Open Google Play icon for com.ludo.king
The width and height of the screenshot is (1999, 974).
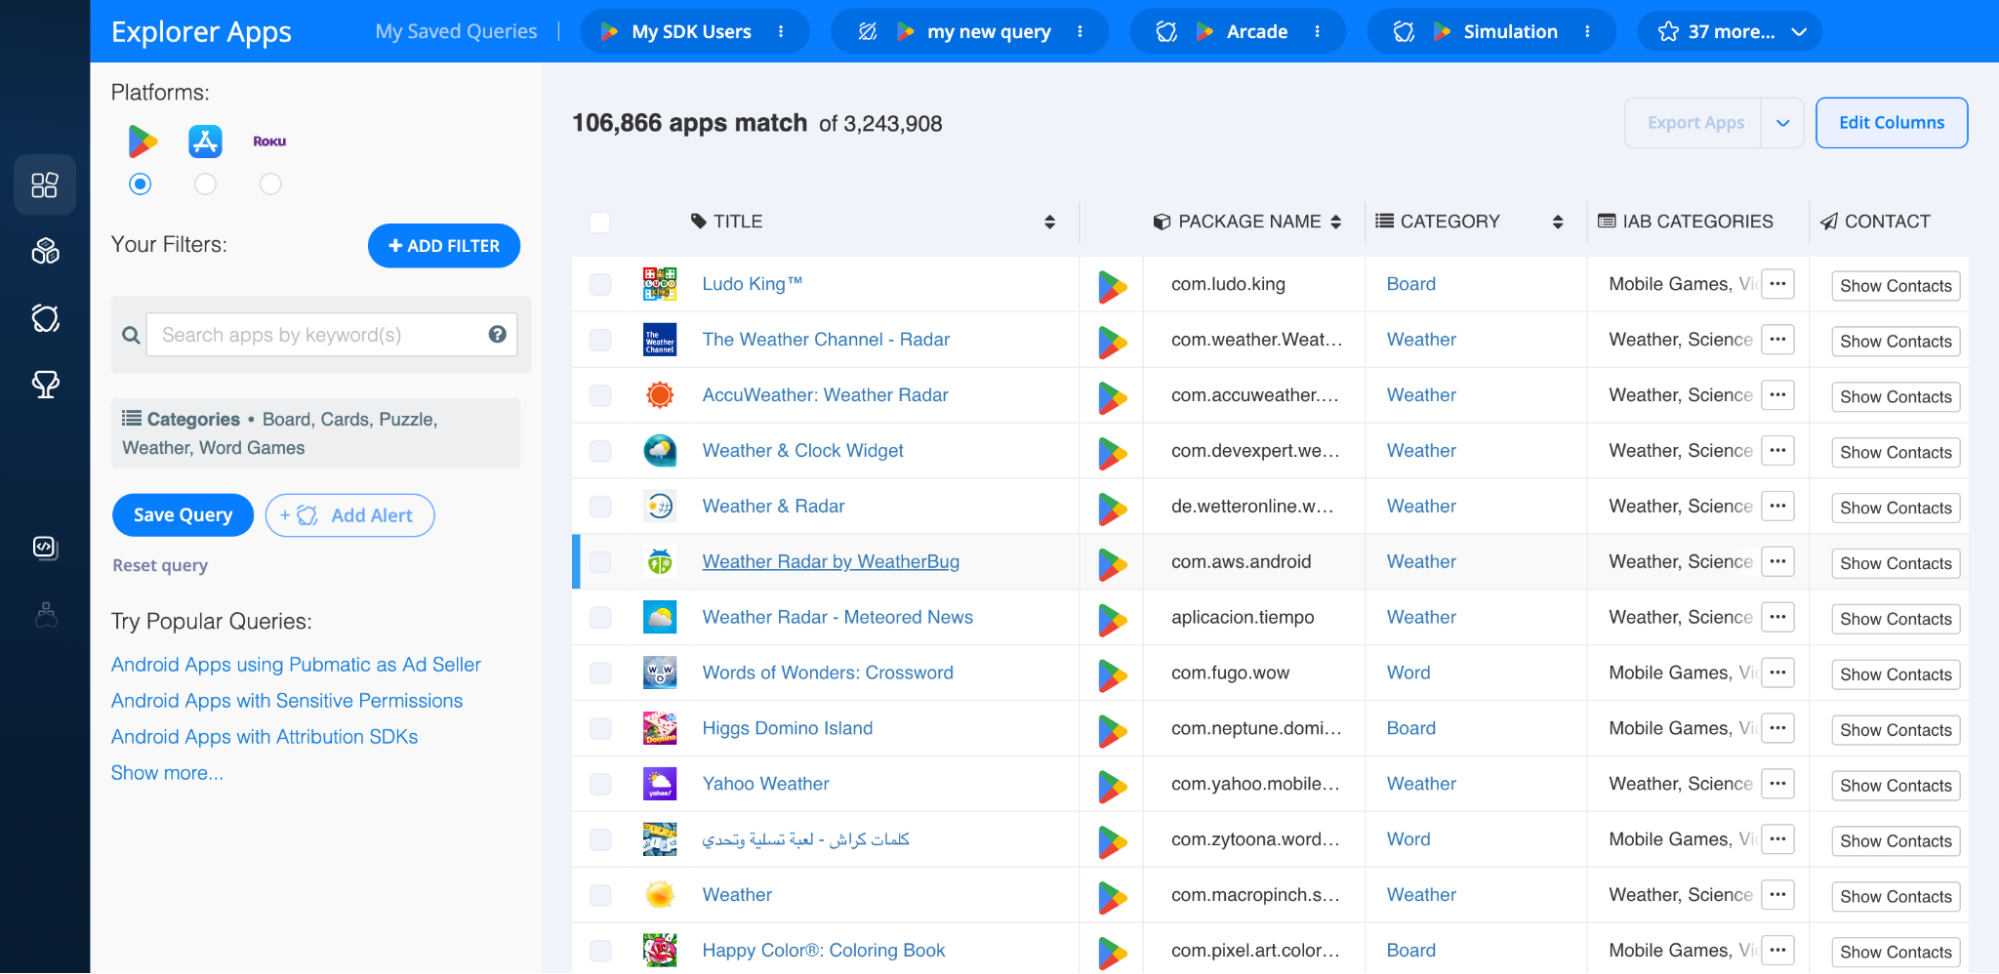coord(1113,286)
